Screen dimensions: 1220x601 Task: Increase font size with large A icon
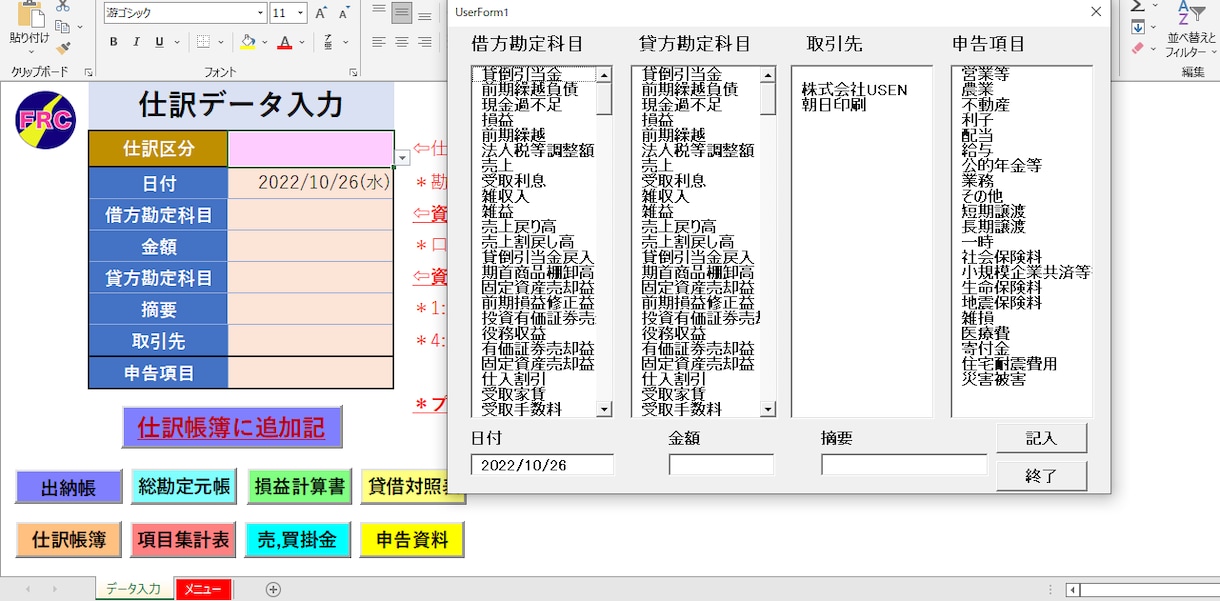tap(321, 13)
